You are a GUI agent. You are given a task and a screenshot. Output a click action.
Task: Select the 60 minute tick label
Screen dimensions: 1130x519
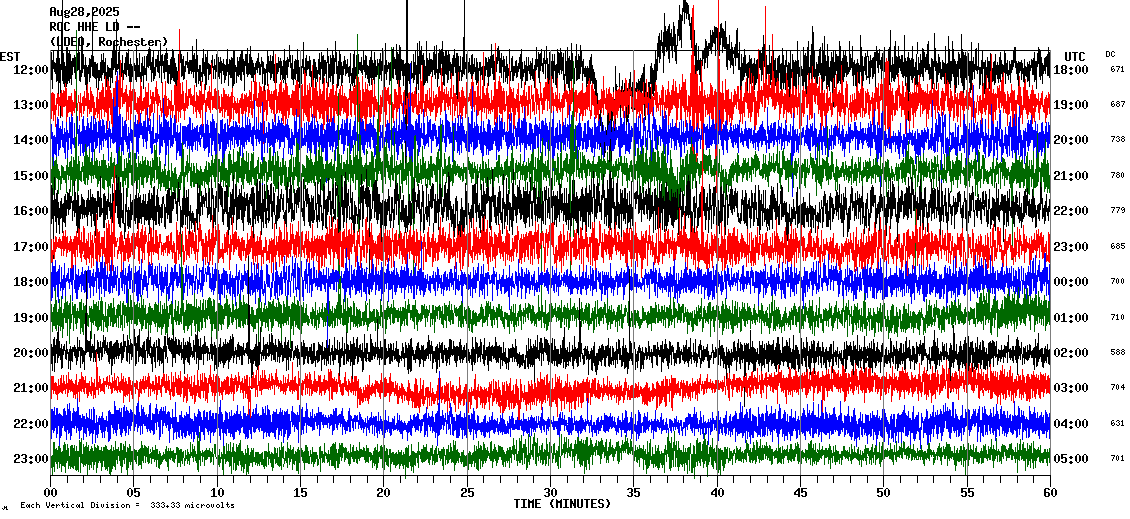[1049, 492]
